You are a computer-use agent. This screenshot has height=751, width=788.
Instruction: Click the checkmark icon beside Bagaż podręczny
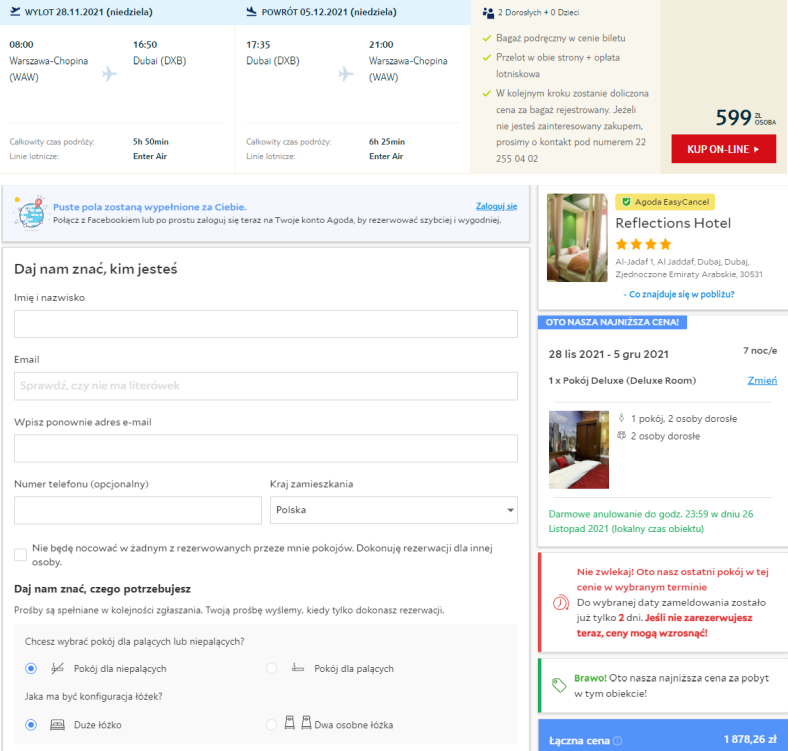pyautogui.click(x=486, y=38)
